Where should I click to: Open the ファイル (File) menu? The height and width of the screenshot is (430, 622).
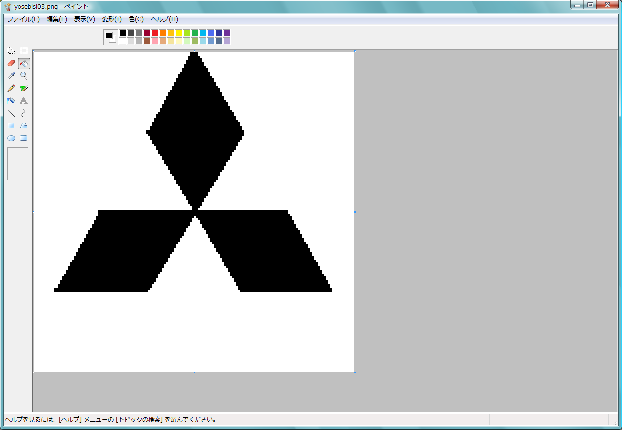[x=23, y=19]
